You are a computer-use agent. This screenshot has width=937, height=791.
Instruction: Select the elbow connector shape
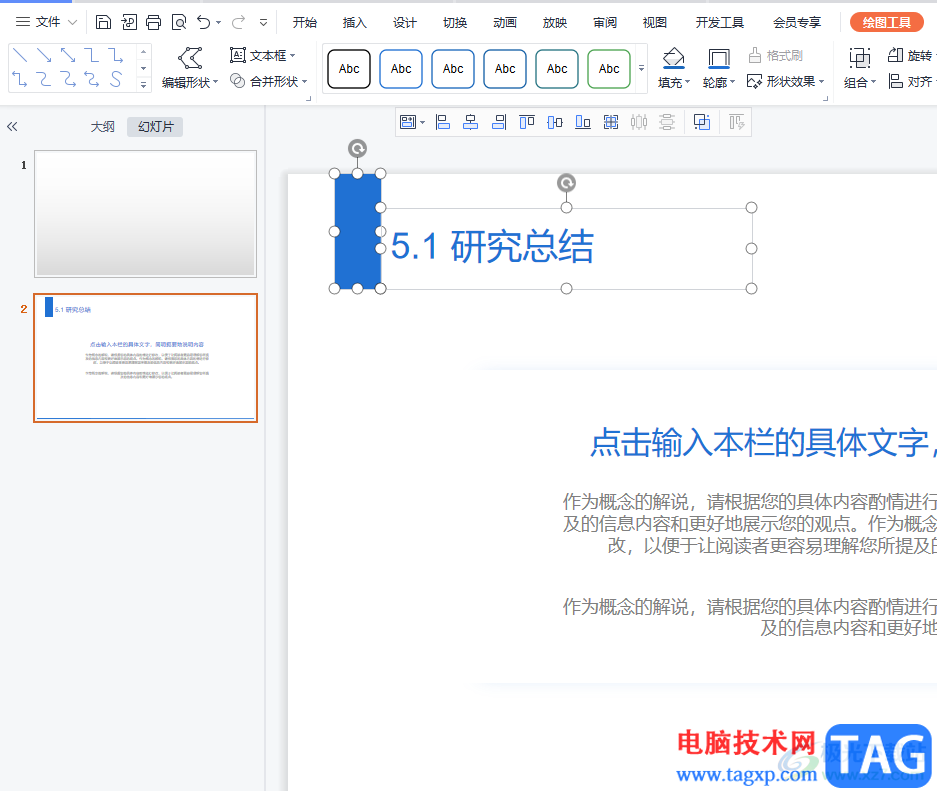[x=91, y=56]
